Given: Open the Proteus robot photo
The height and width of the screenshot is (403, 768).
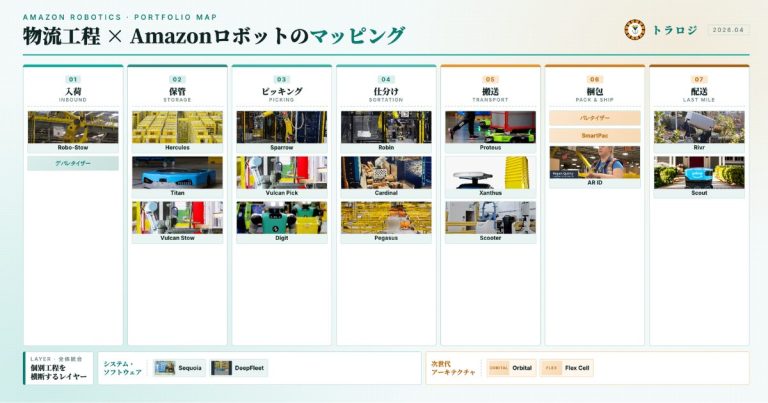Looking at the screenshot, I should [490, 127].
